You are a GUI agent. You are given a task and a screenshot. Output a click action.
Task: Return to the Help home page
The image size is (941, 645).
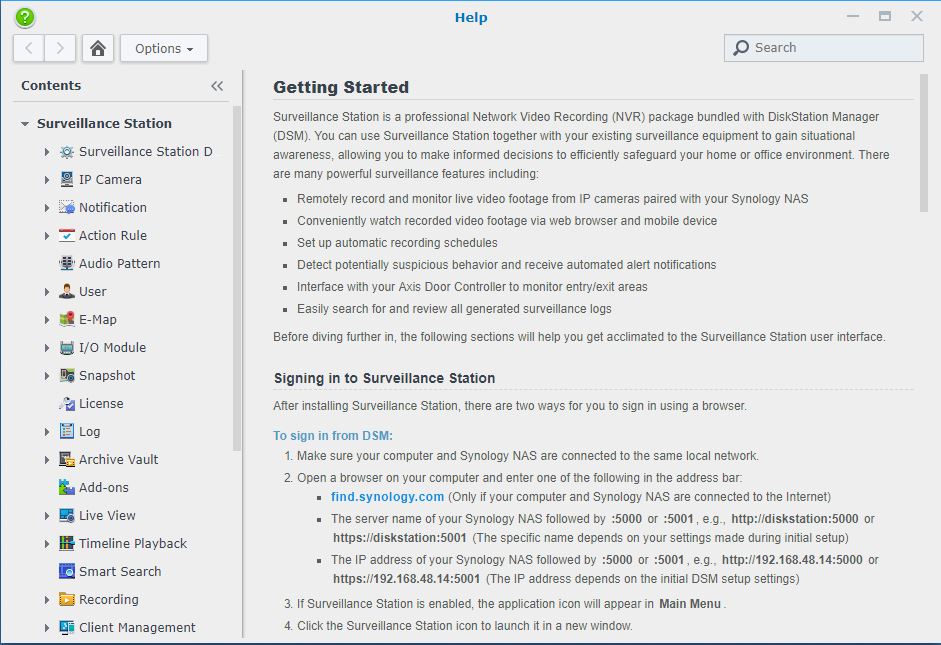[98, 48]
